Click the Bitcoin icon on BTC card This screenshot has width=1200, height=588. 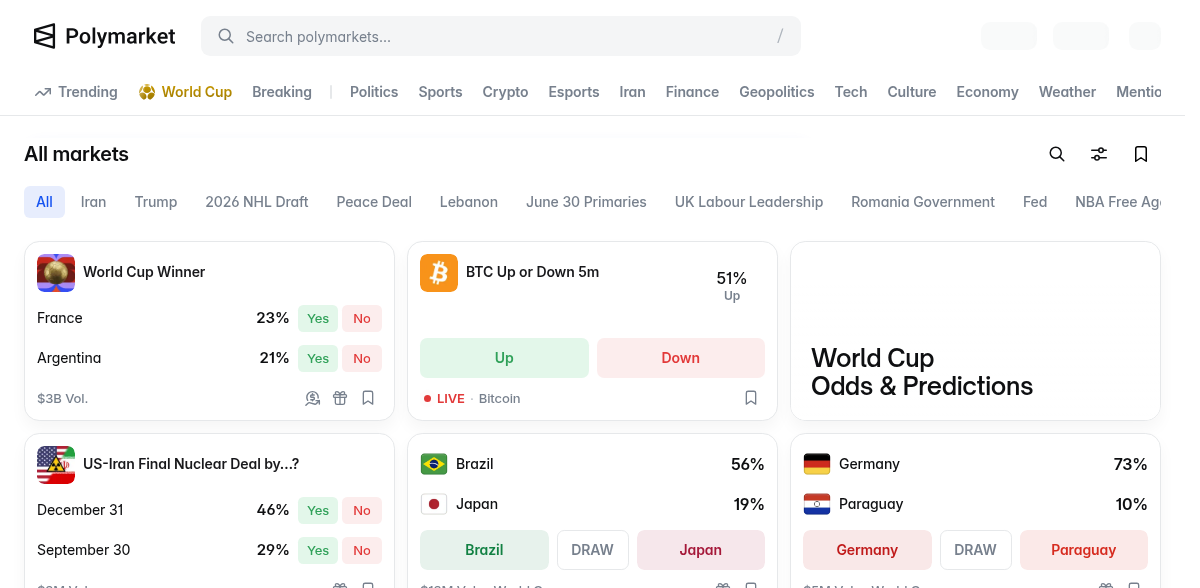click(439, 273)
